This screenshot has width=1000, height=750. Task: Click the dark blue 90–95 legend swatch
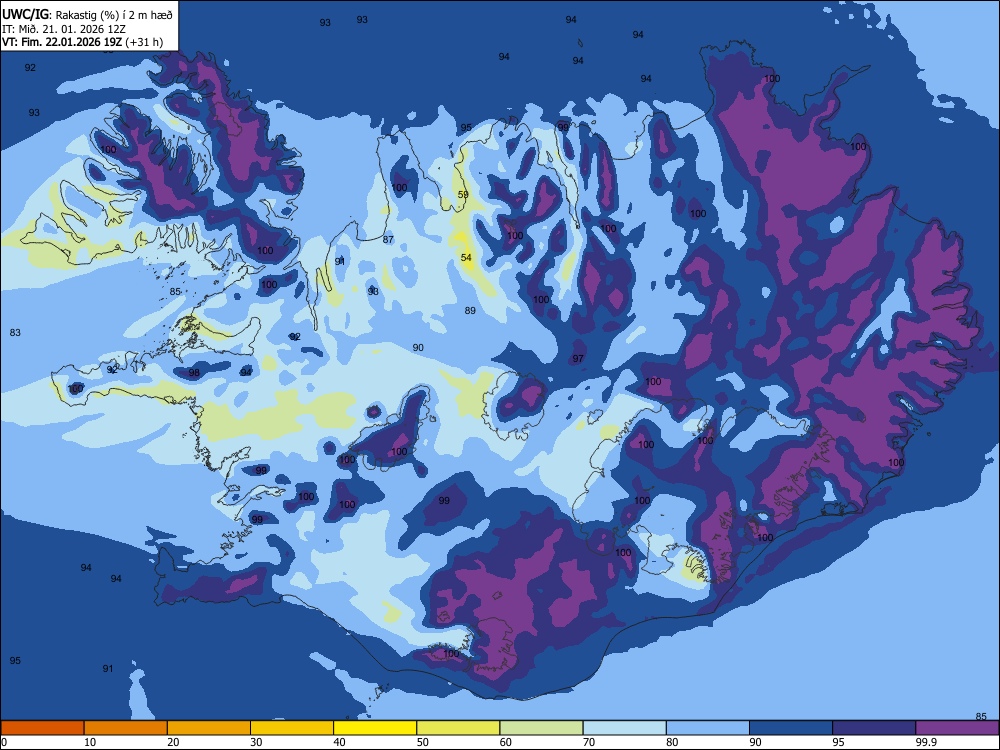(x=791, y=728)
